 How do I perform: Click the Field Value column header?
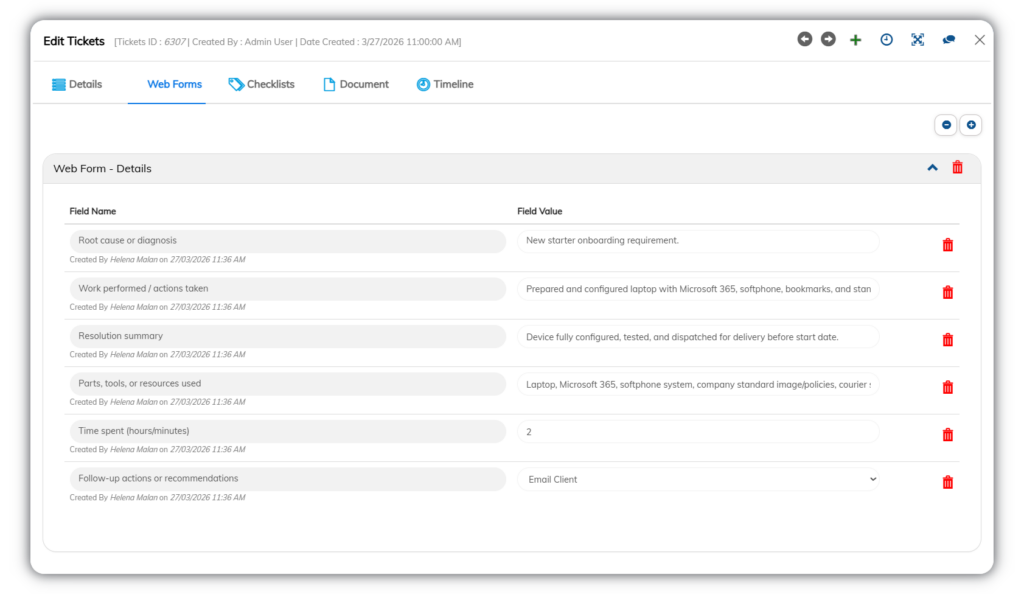[x=539, y=211]
